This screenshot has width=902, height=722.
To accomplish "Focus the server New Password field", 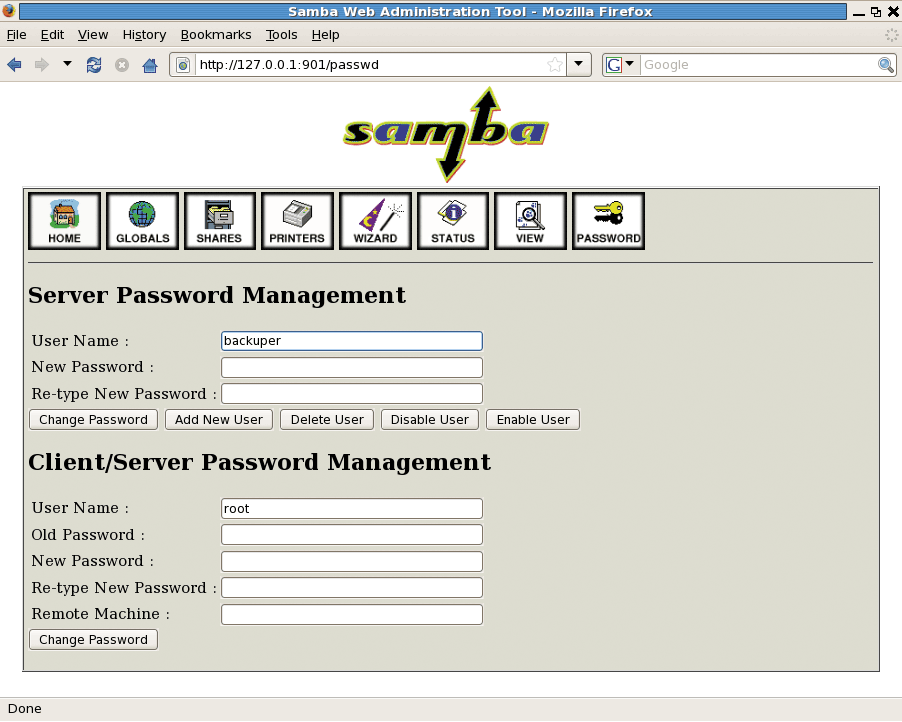I will tap(351, 367).
